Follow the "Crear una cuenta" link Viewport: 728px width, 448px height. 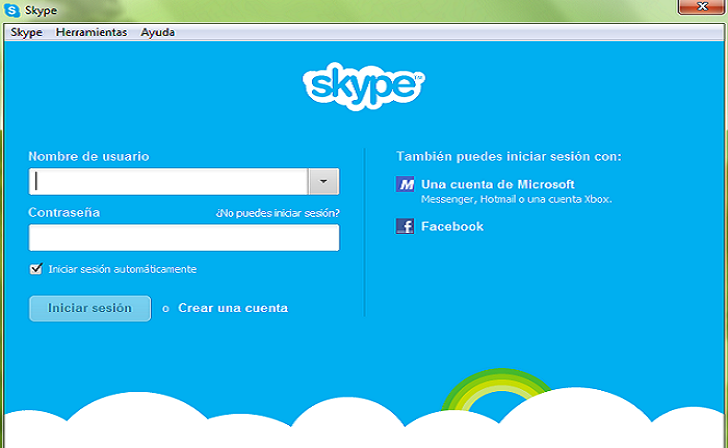point(233,308)
